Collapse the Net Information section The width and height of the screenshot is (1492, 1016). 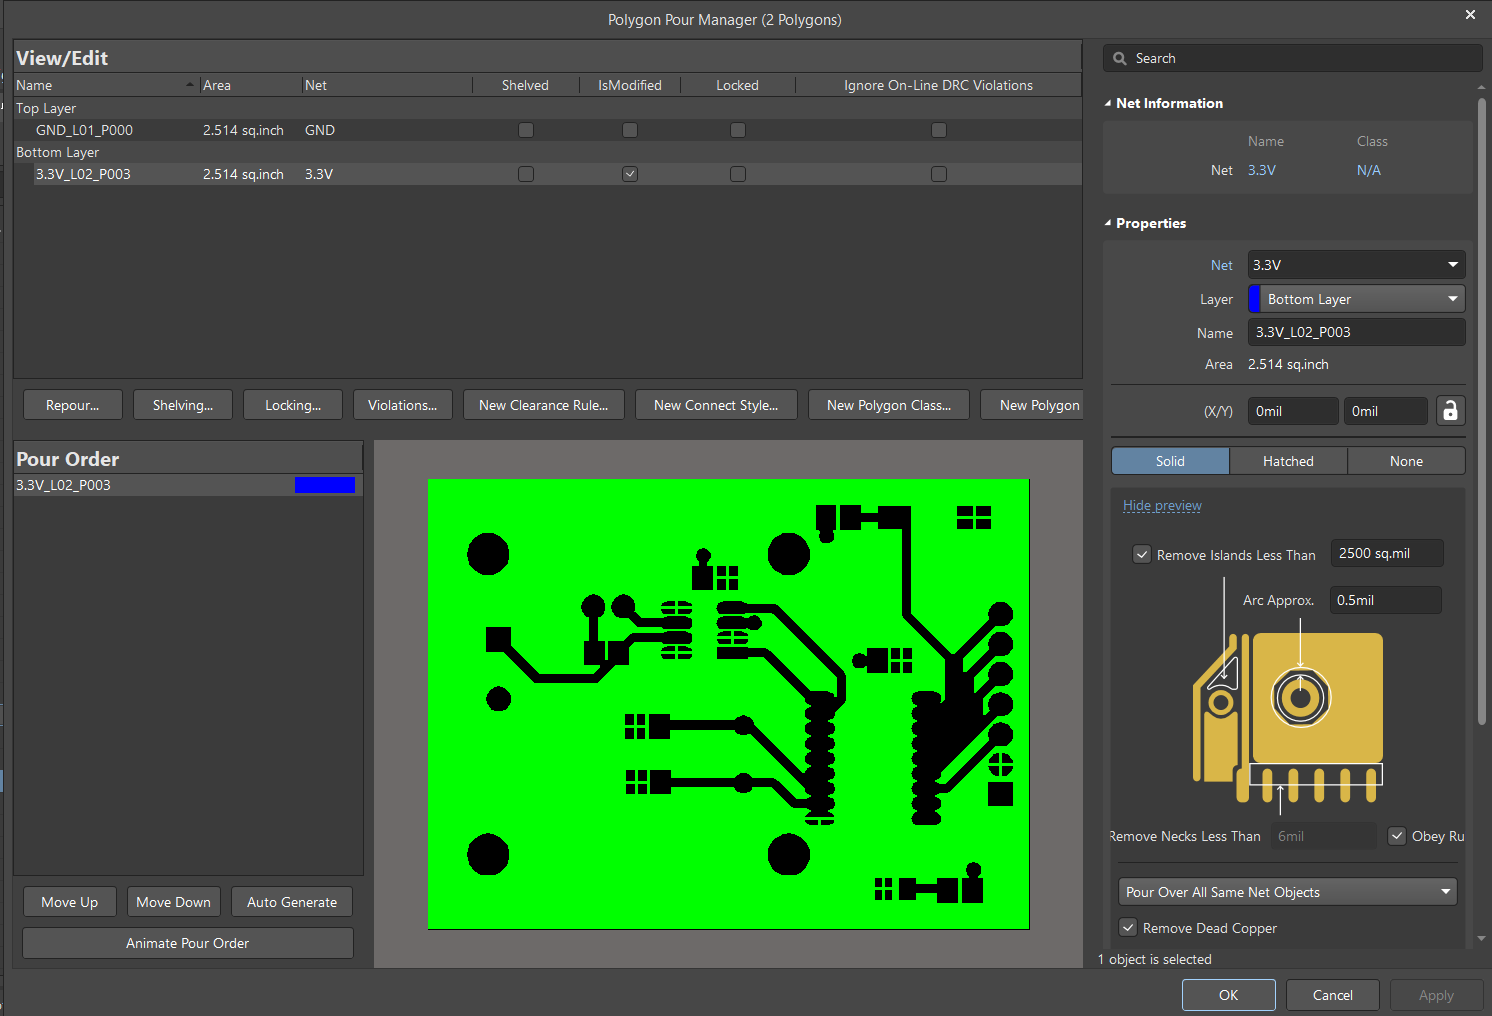1108,103
